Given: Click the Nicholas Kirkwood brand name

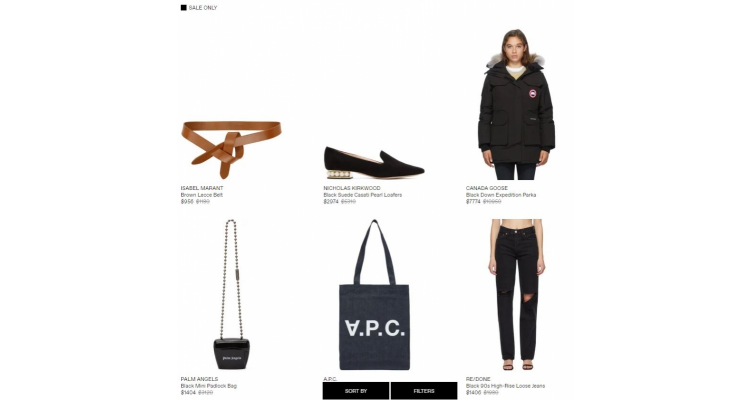Looking at the screenshot, I should click(x=352, y=188).
